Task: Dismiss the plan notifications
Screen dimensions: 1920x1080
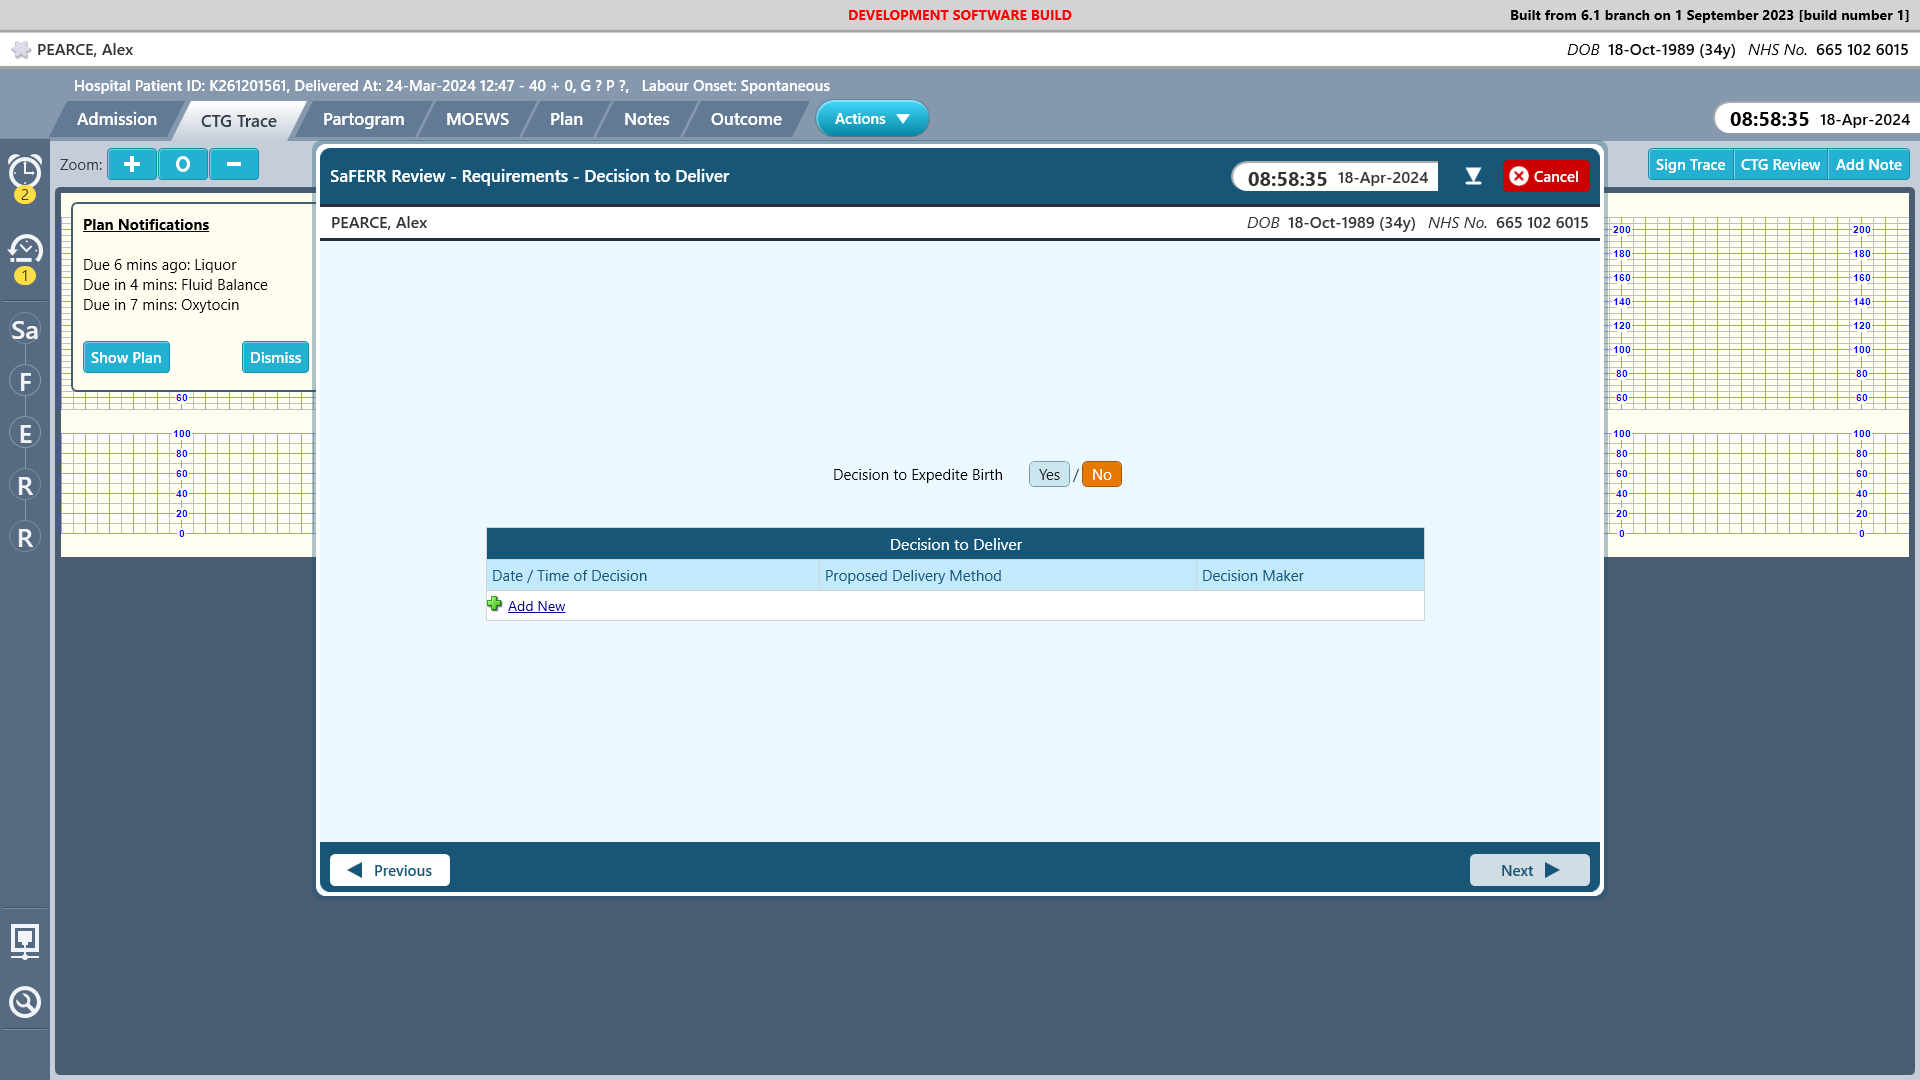Action: tap(275, 357)
